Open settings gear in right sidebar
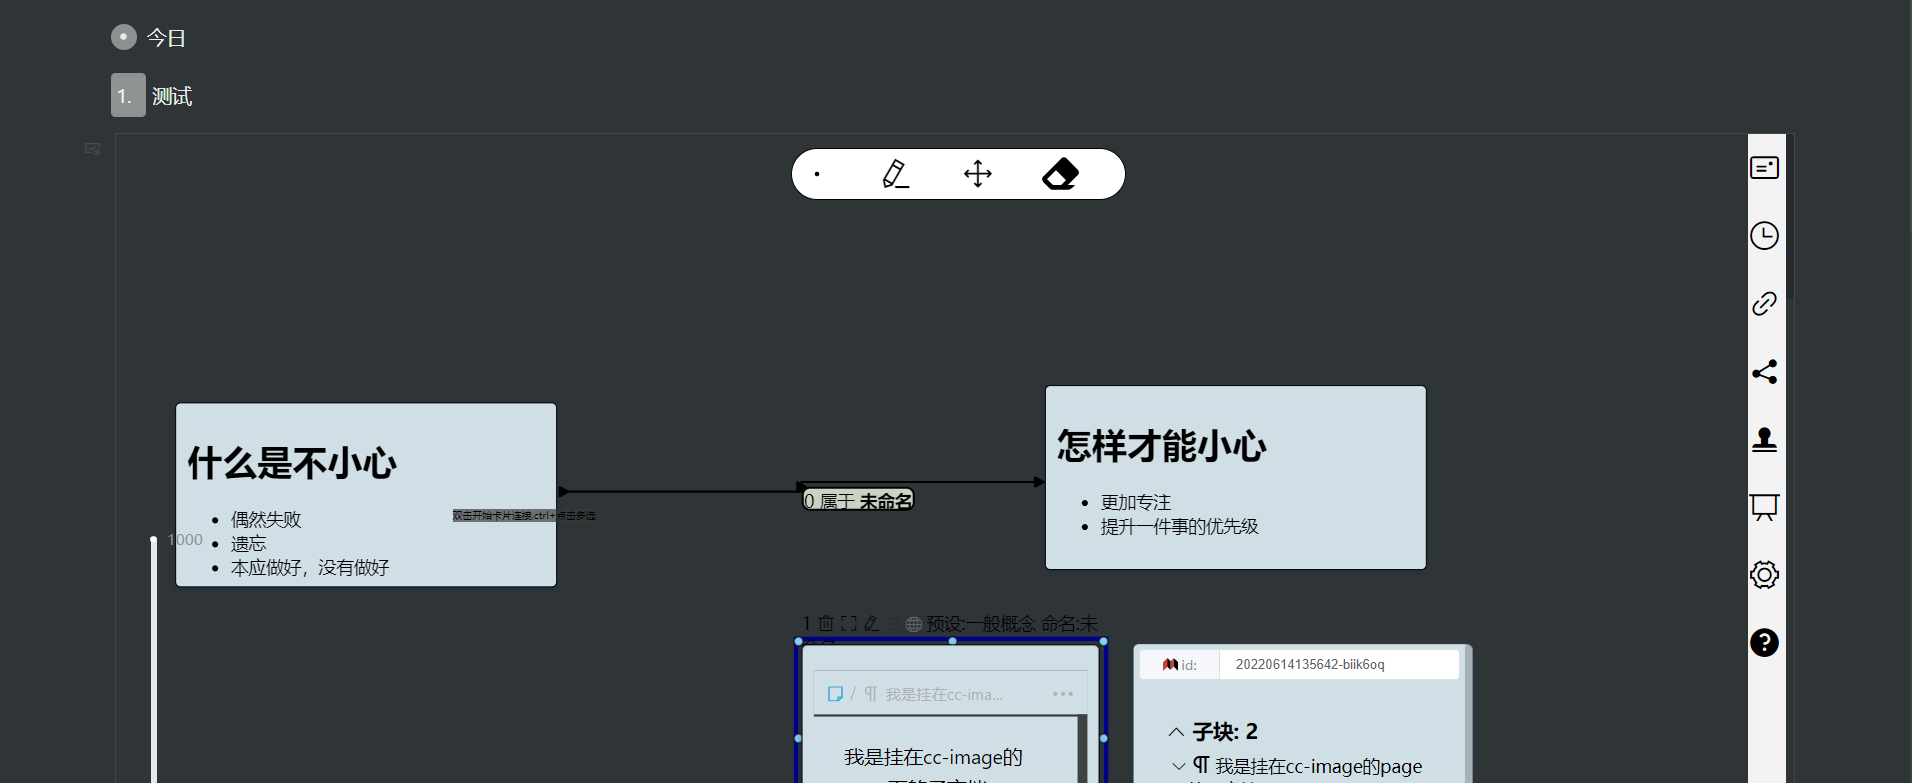The image size is (1912, 783). tap(1764, 575)
